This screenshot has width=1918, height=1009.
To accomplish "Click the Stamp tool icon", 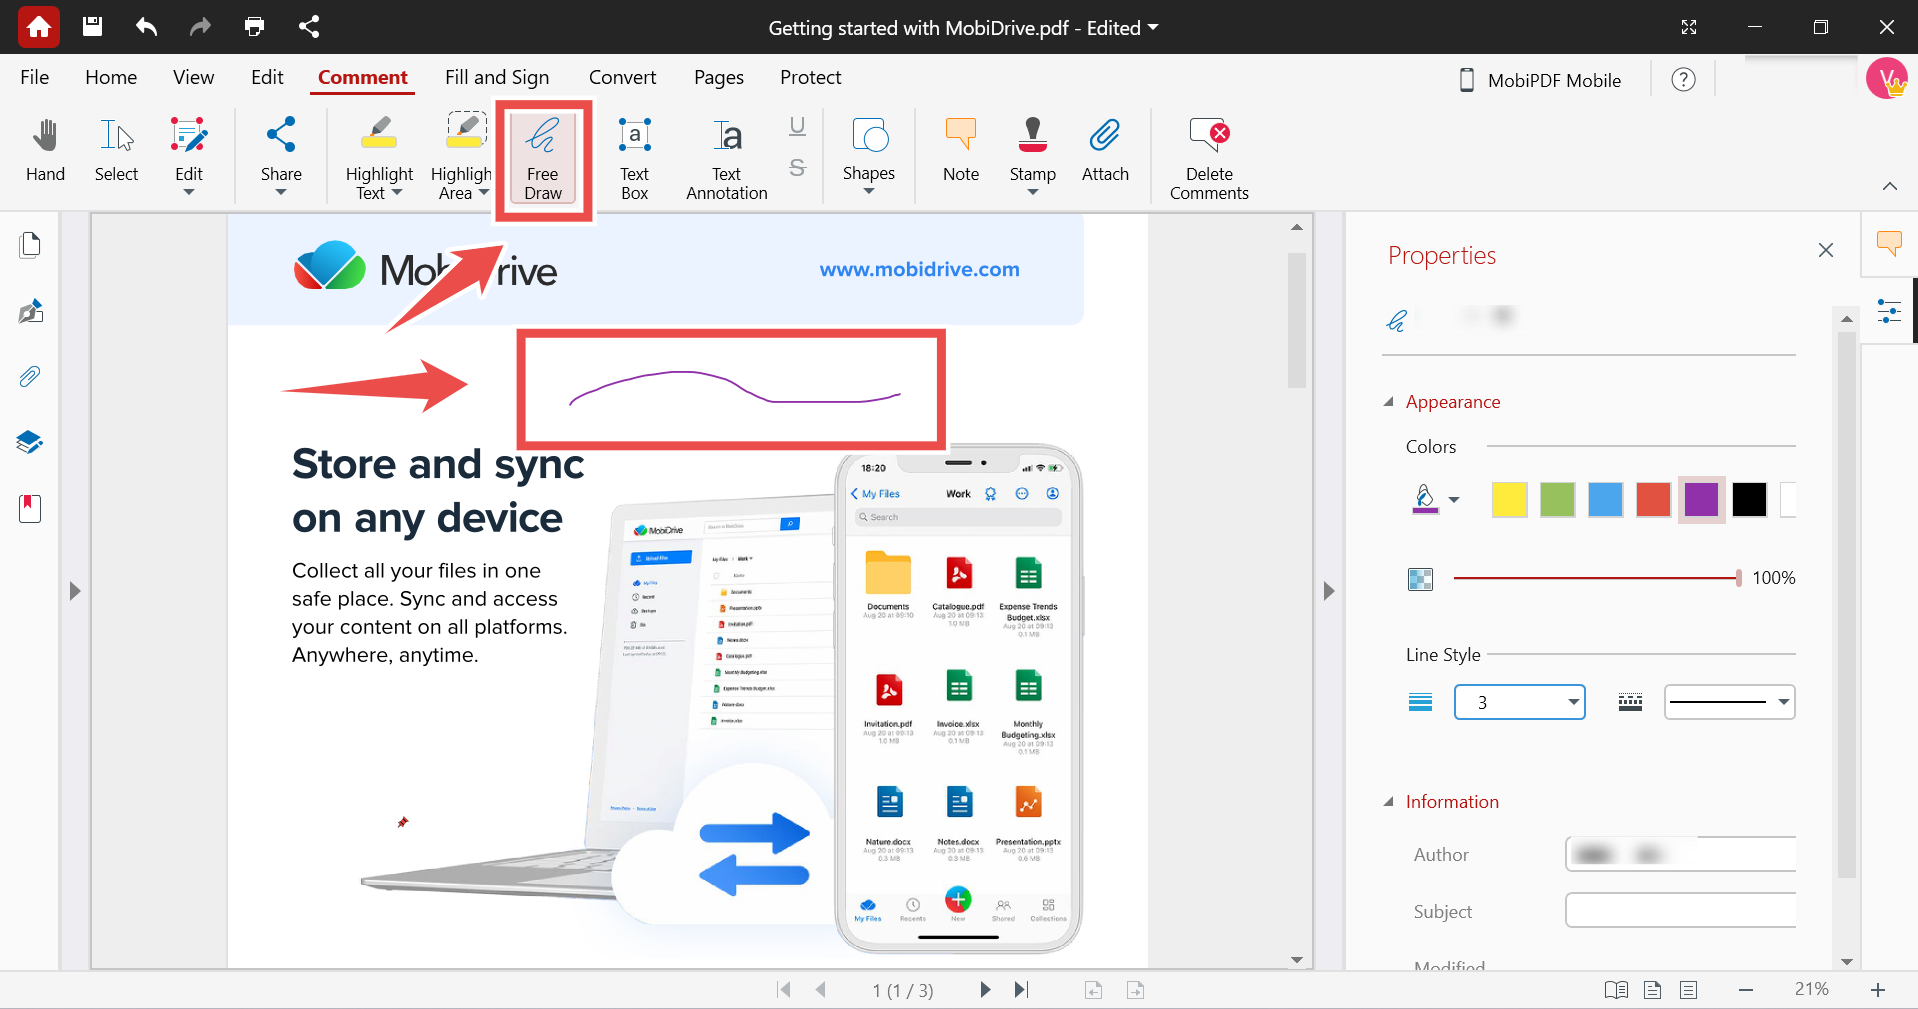I will [1032, 136].
